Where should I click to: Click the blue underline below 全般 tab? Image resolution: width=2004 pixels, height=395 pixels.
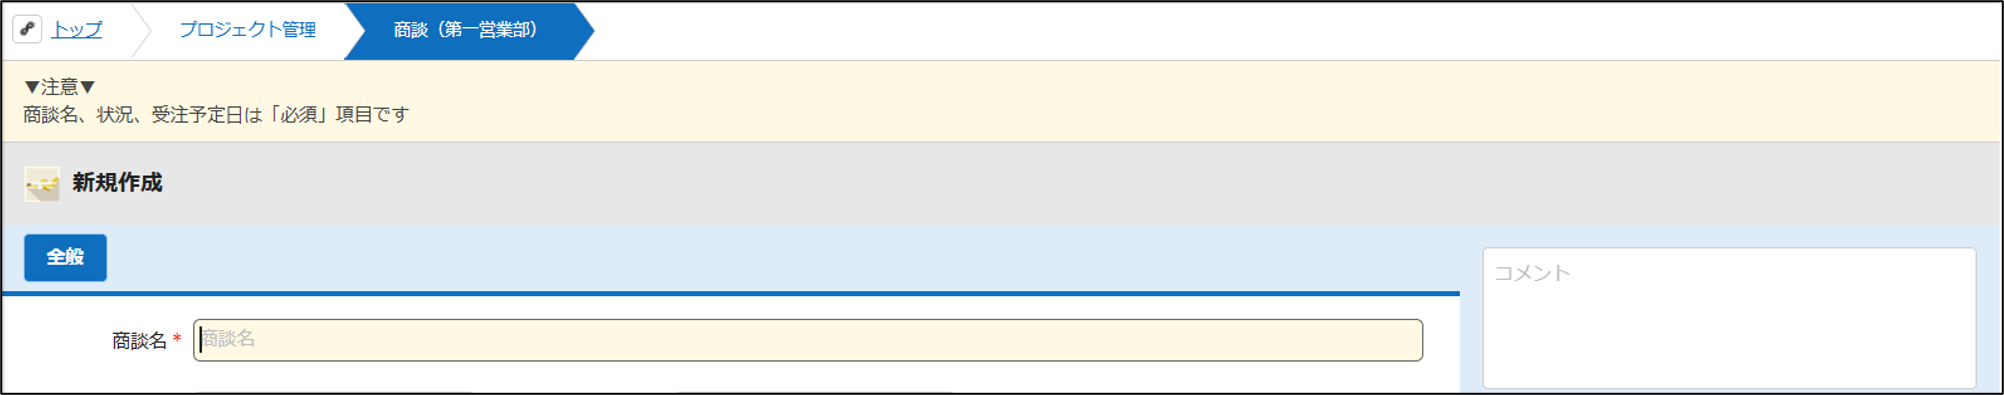731,294
